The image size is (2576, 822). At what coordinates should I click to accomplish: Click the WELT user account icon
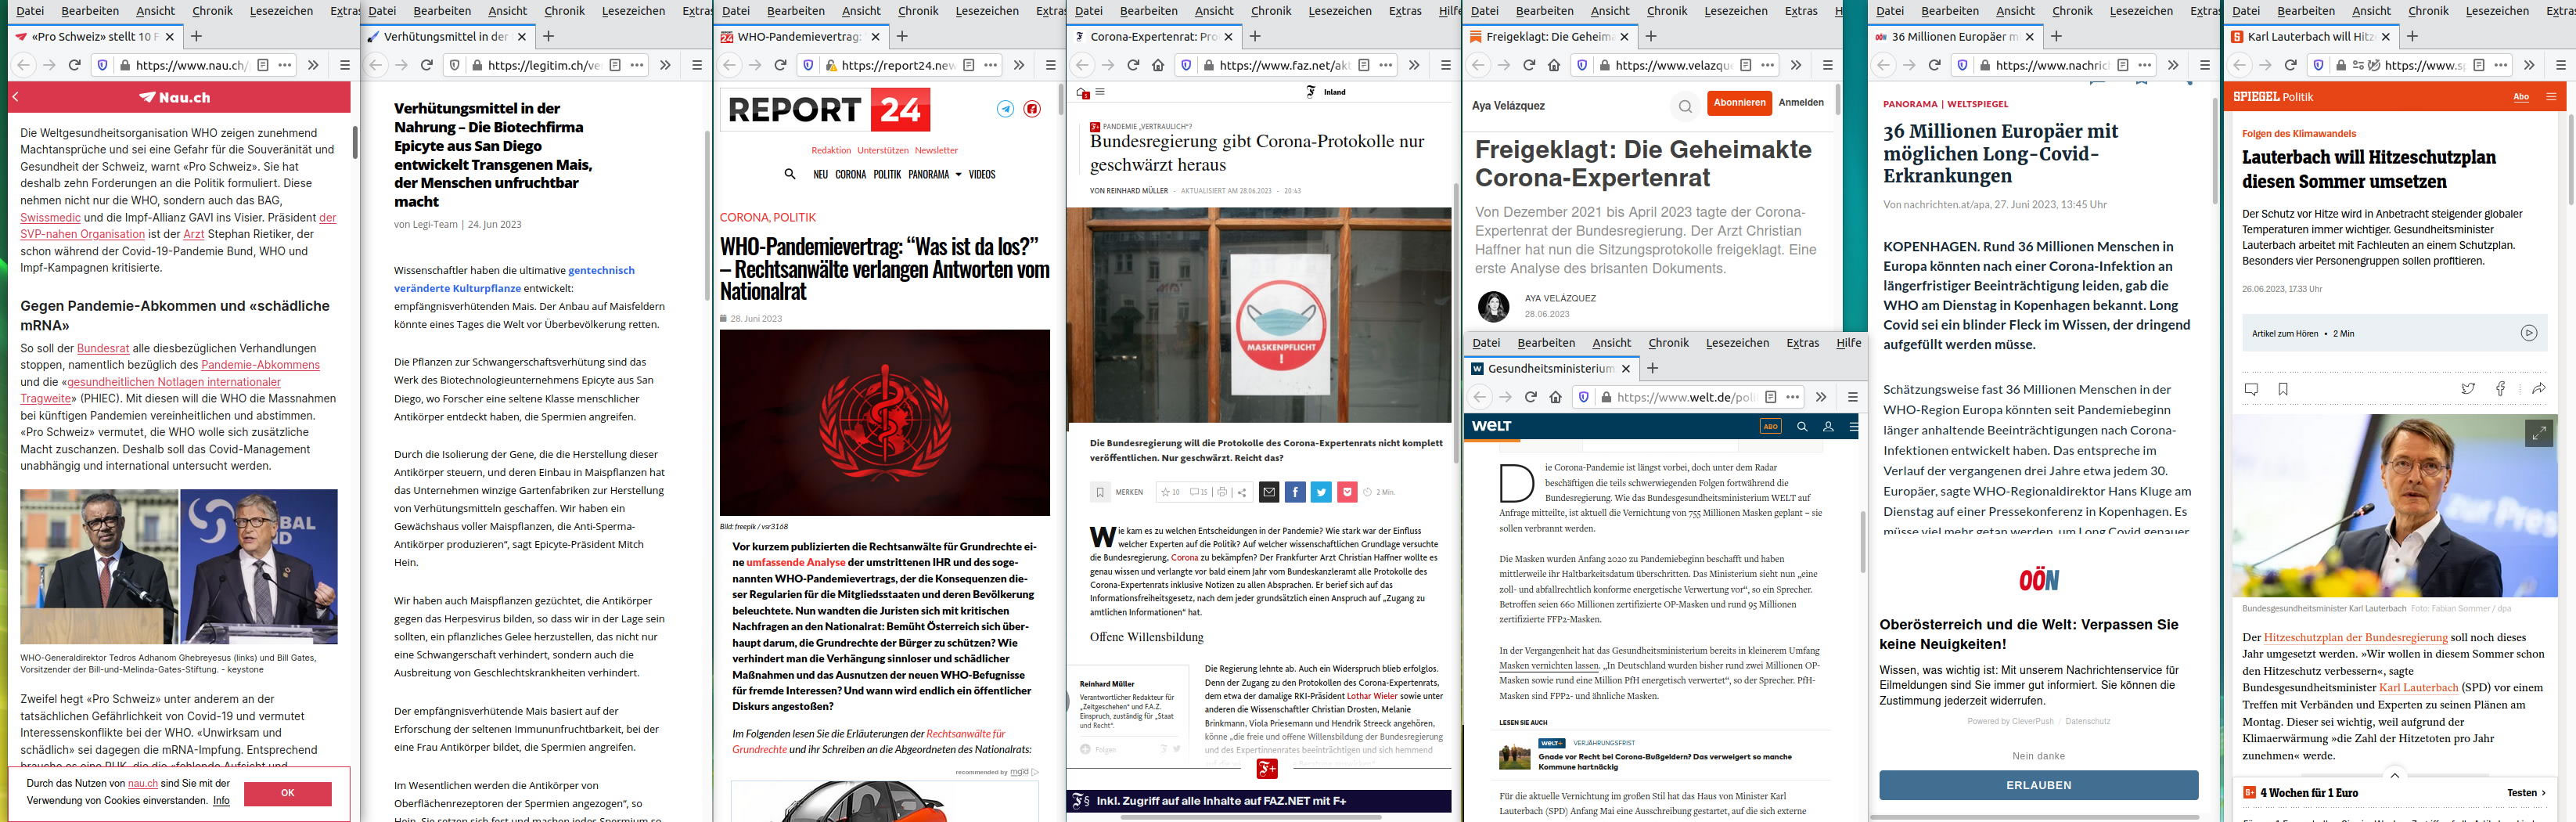click(1828, 426)
